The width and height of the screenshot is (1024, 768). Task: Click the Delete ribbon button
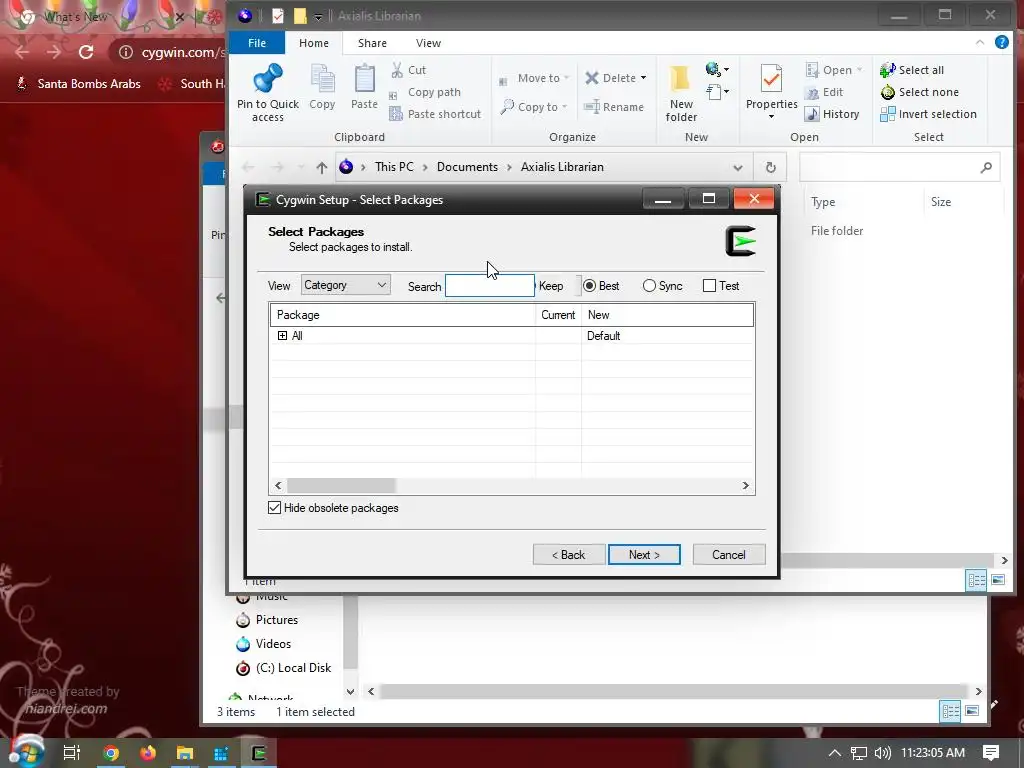[615, 78]
